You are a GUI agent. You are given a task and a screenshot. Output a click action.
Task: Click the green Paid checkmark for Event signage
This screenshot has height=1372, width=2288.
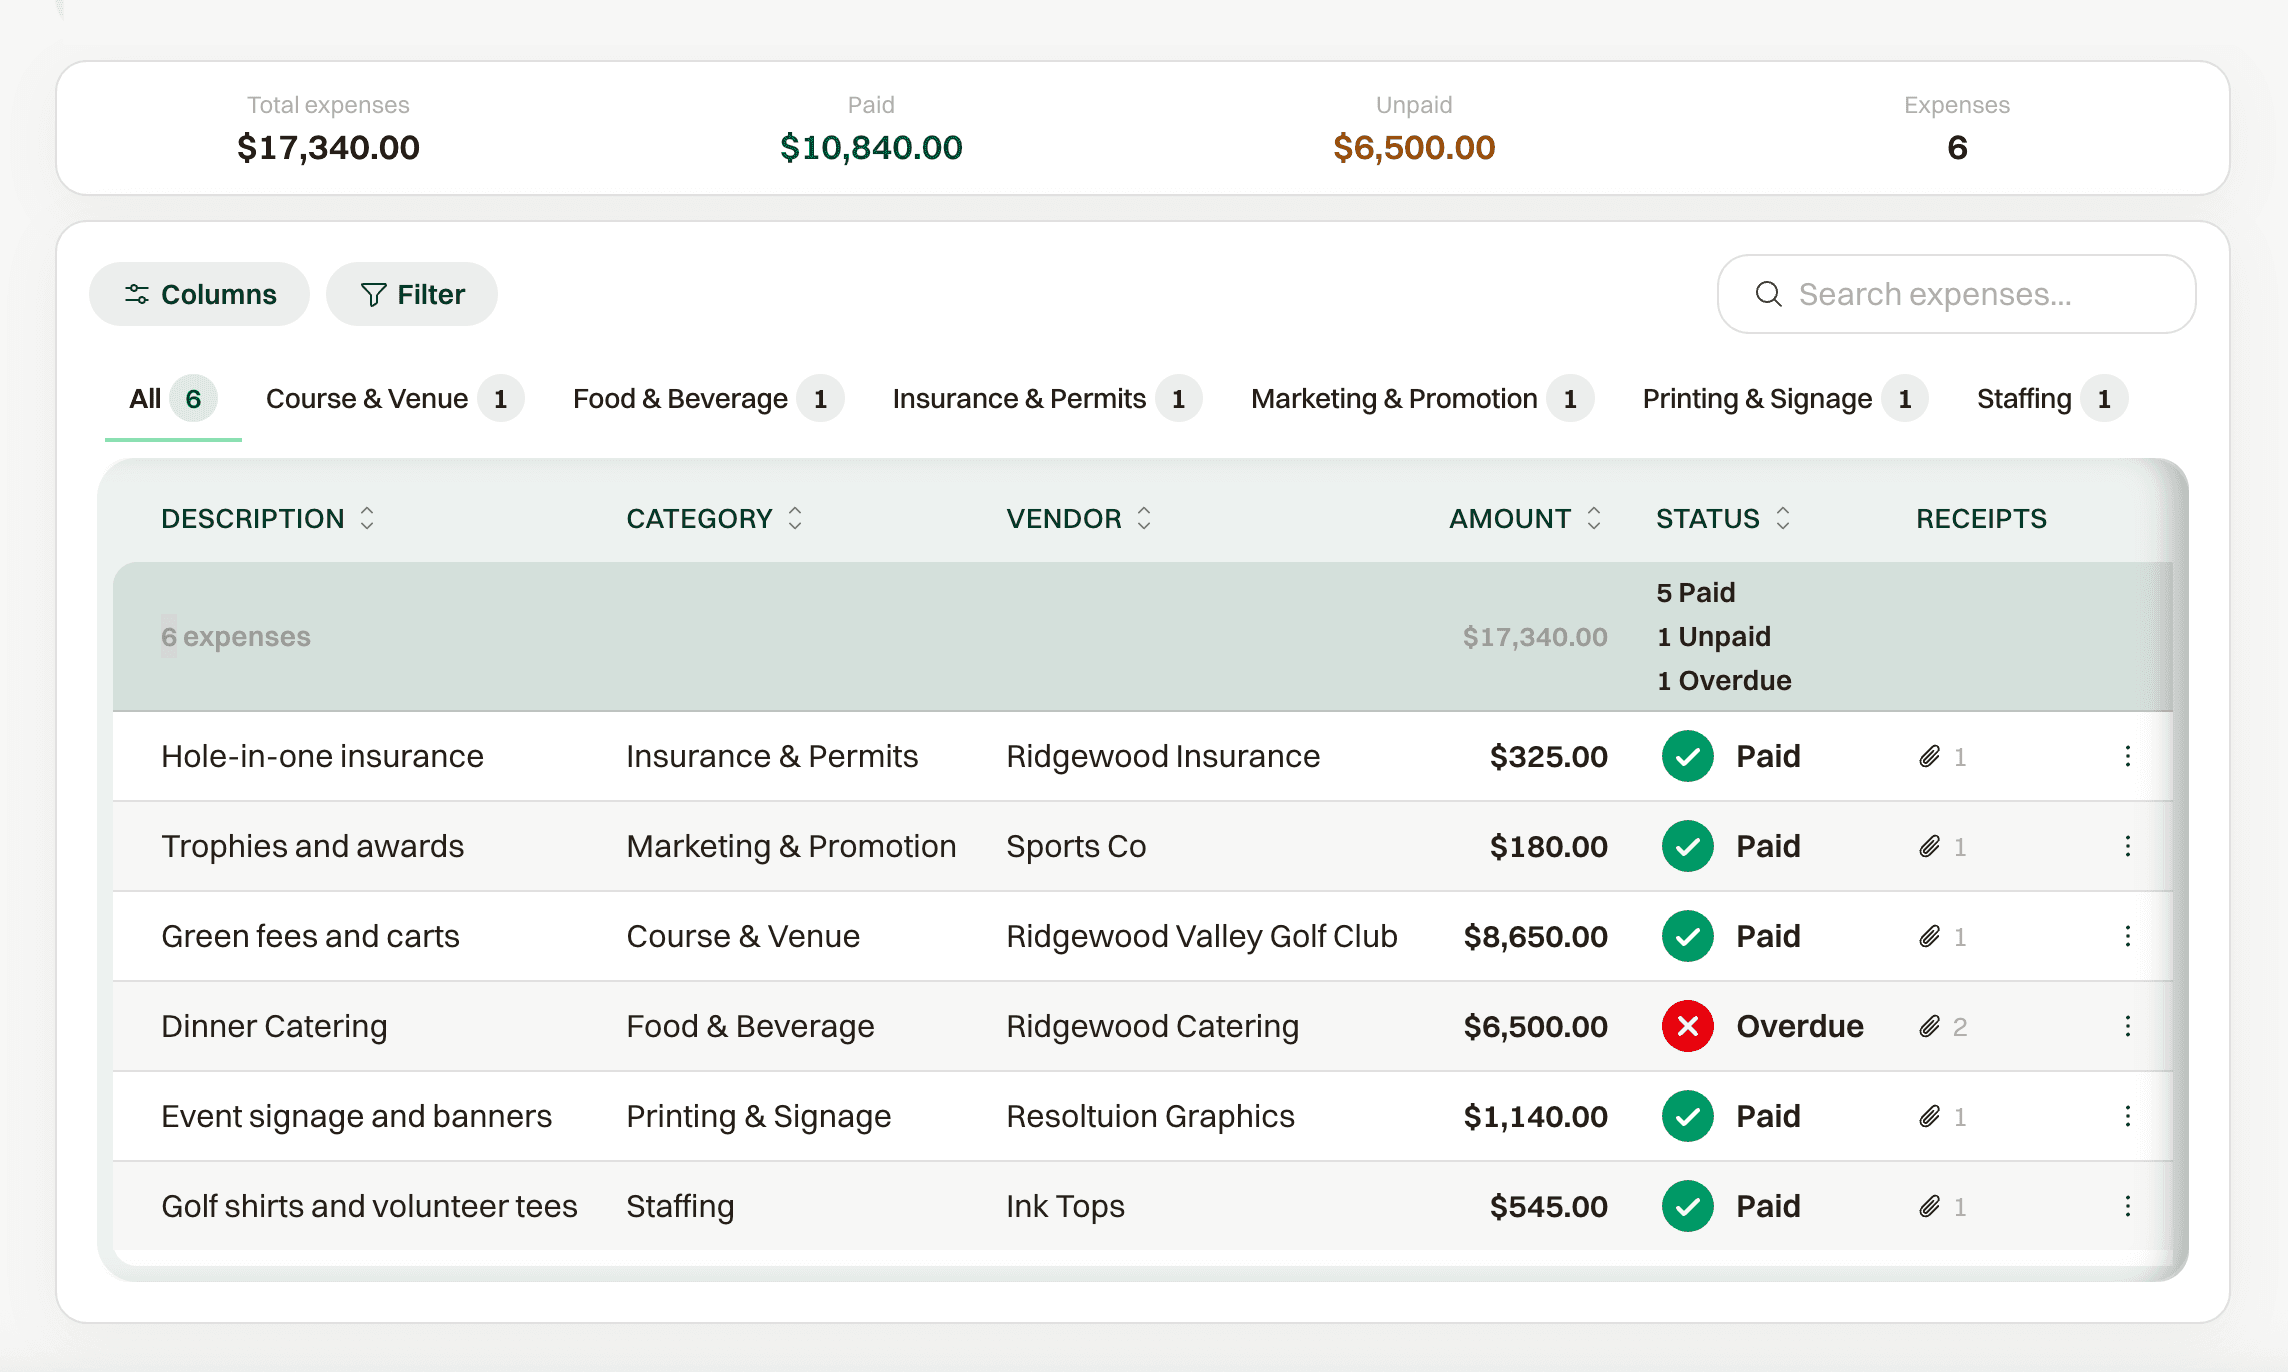point(1687,1116)
